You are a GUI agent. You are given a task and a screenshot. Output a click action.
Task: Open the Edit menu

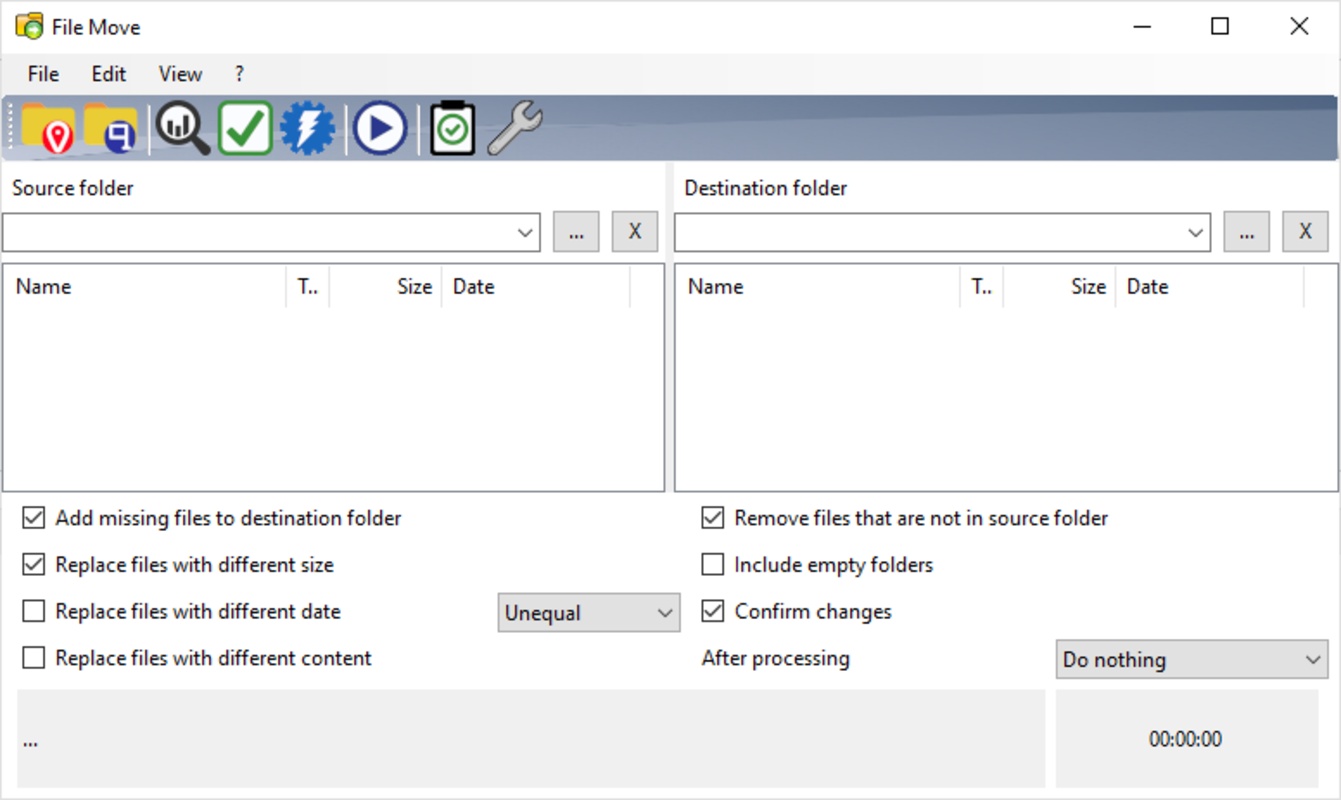(108, 74)
